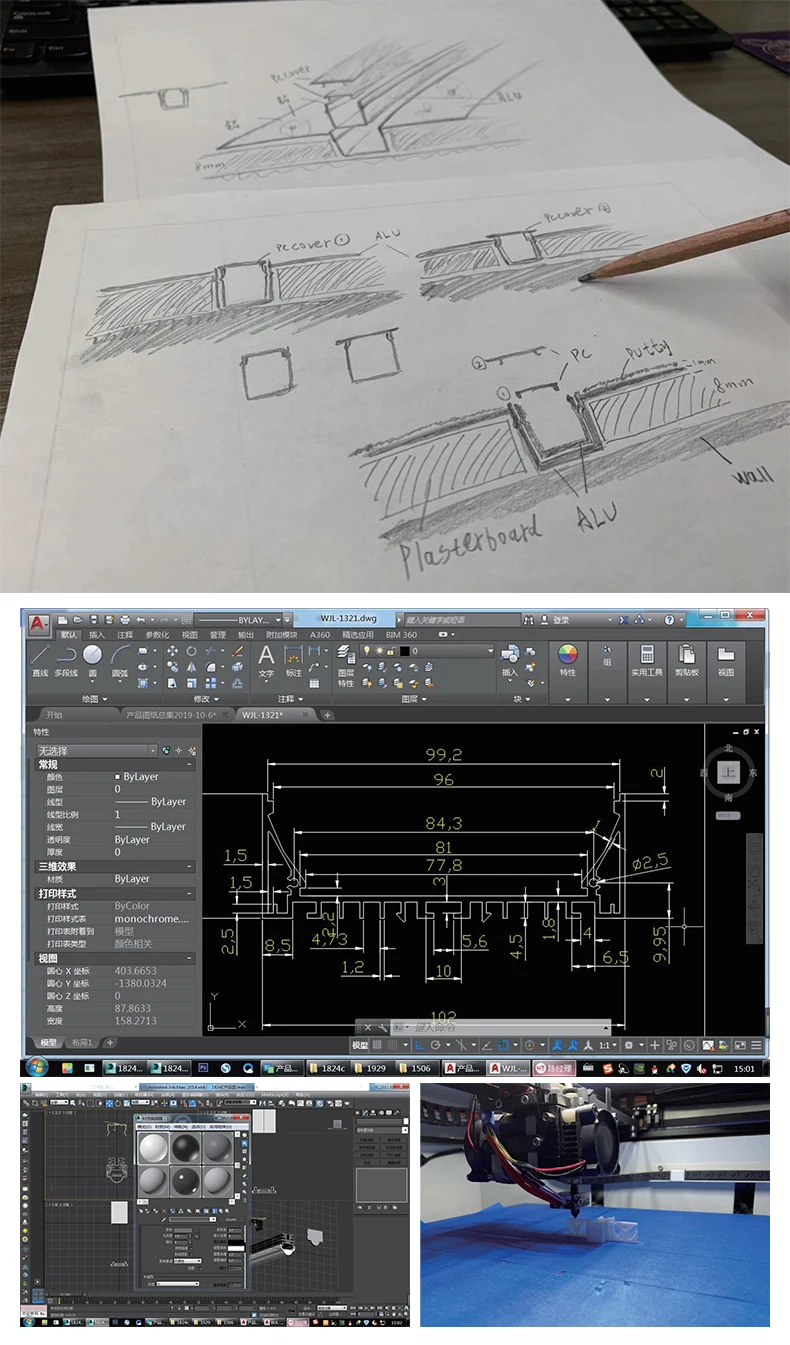Select the Line (直线) drawing tool
The width and height of the screenshot is (790, 1345).
[39, 659]
